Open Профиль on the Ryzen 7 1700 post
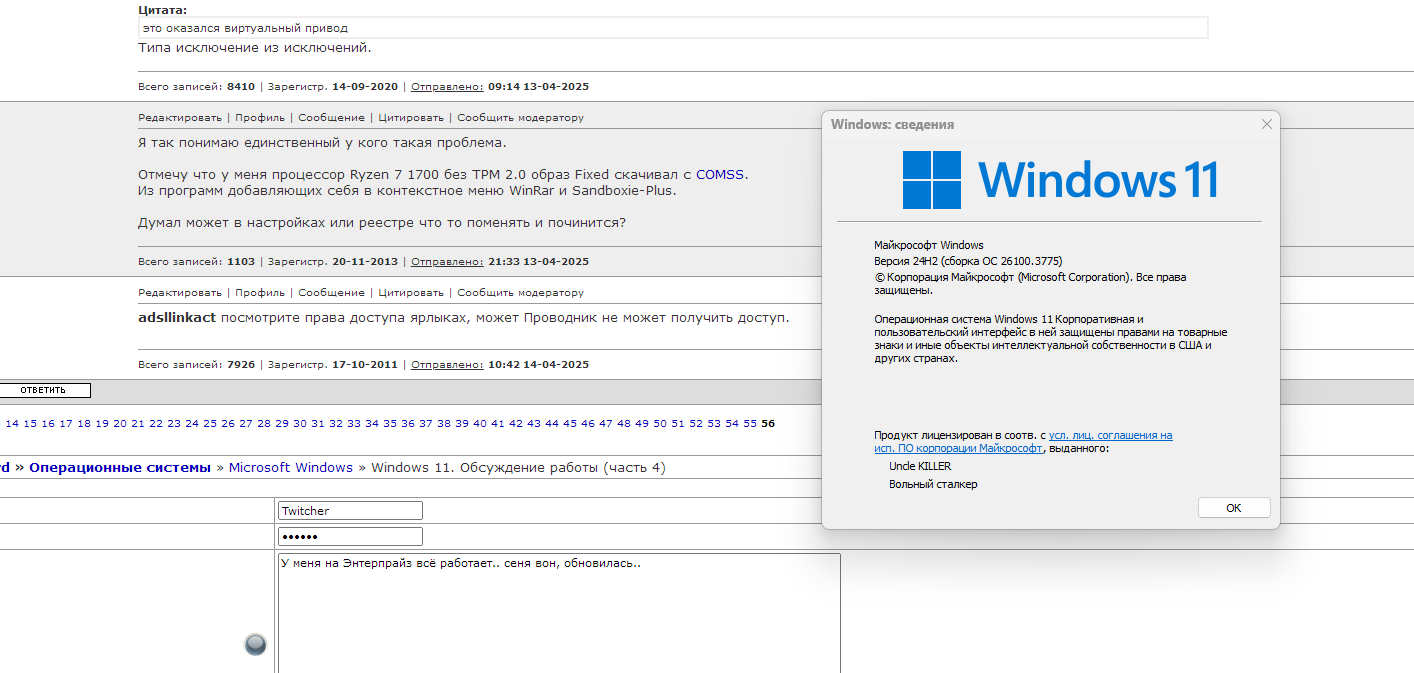The image size is (1414, 673). (x=260, y=118)
